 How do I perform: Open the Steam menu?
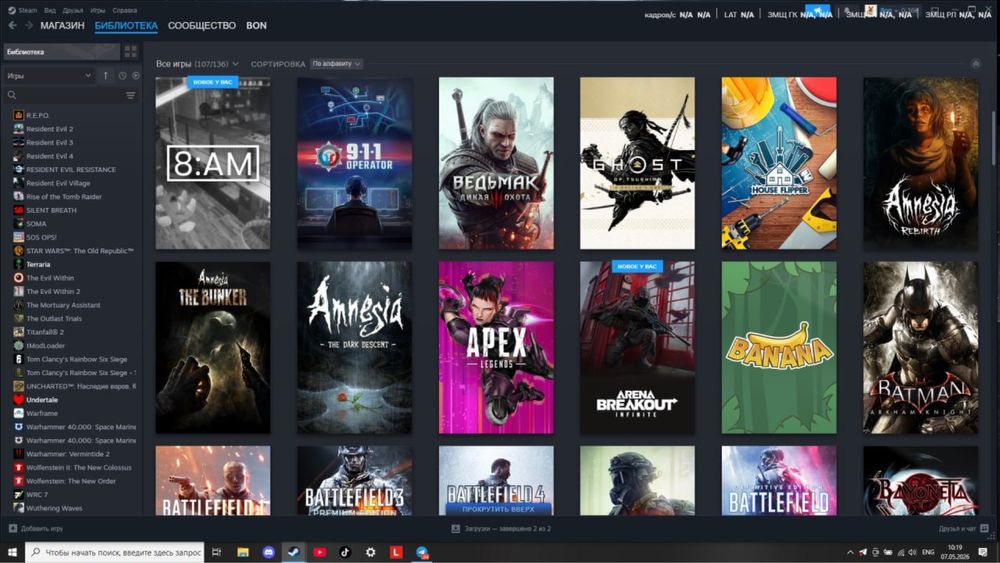pyautogui.click(x=23, y=10)
